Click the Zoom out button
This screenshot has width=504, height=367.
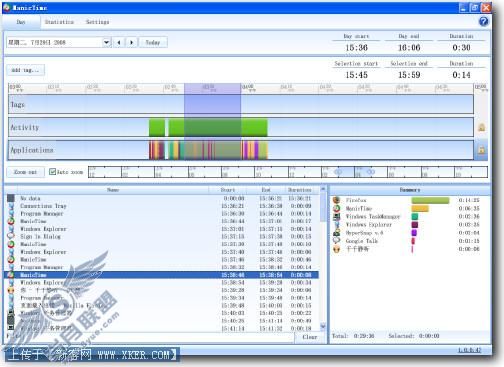pyautogui.click(x=25, y=172)
